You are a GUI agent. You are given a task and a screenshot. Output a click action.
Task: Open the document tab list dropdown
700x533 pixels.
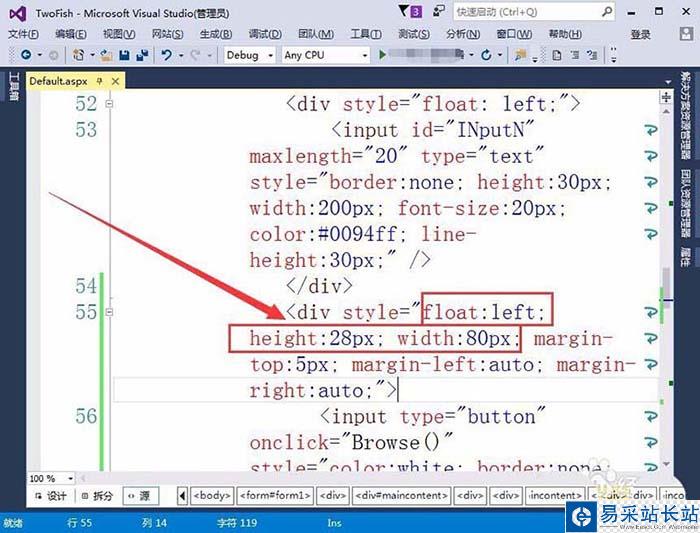click(668, 82)
